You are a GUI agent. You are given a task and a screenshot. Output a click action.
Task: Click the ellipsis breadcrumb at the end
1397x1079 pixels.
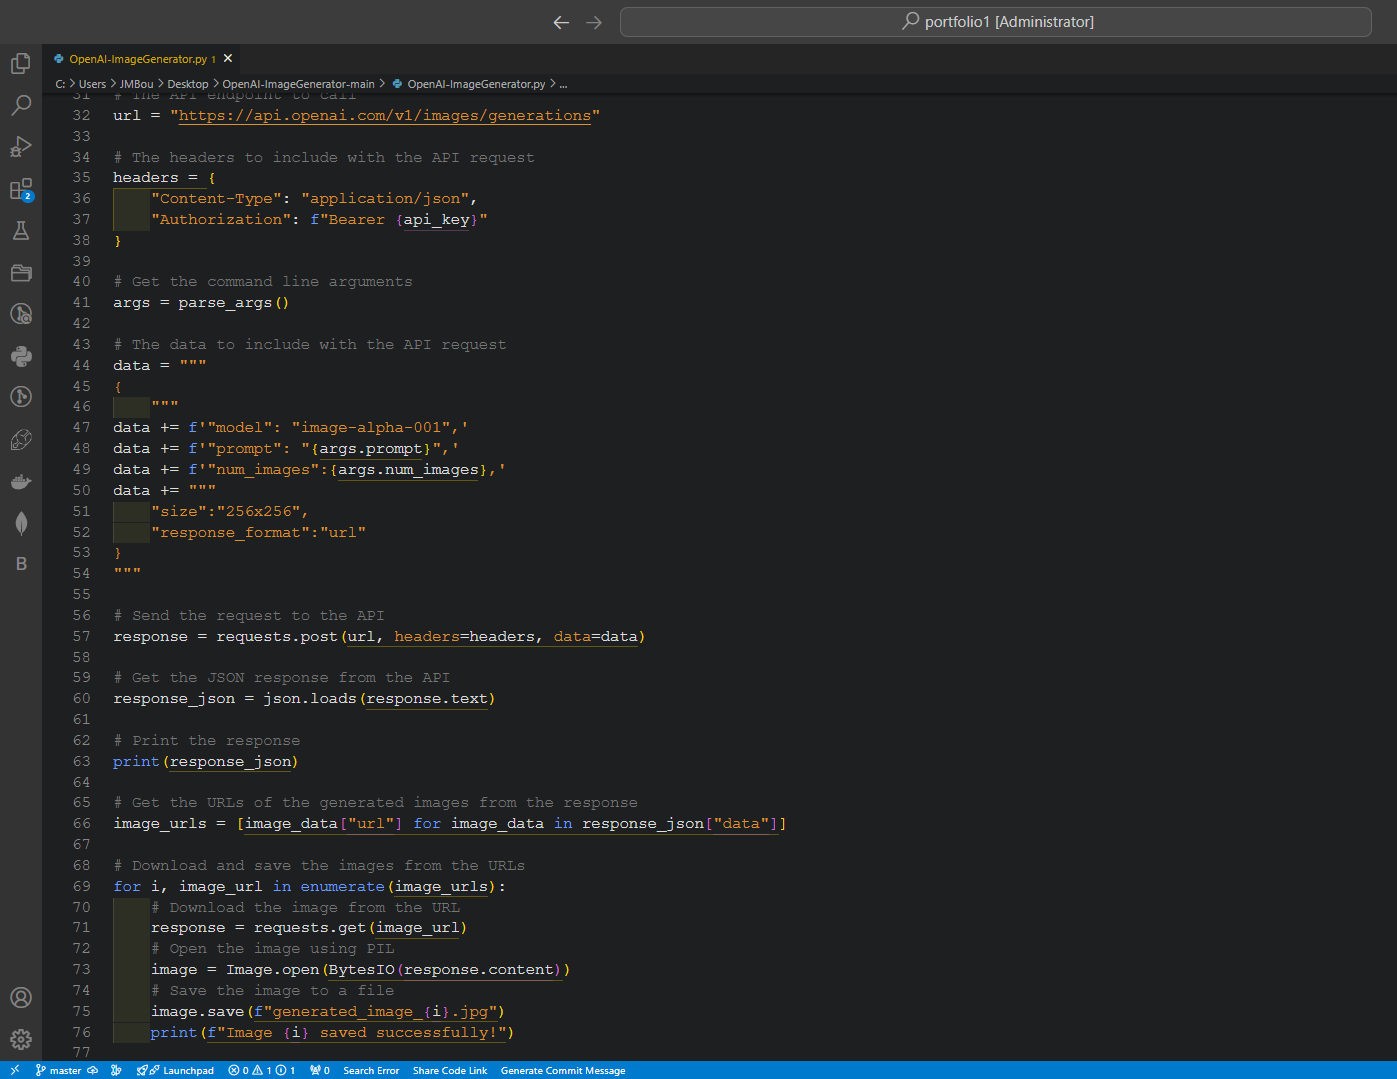click(x=563, y=84)
